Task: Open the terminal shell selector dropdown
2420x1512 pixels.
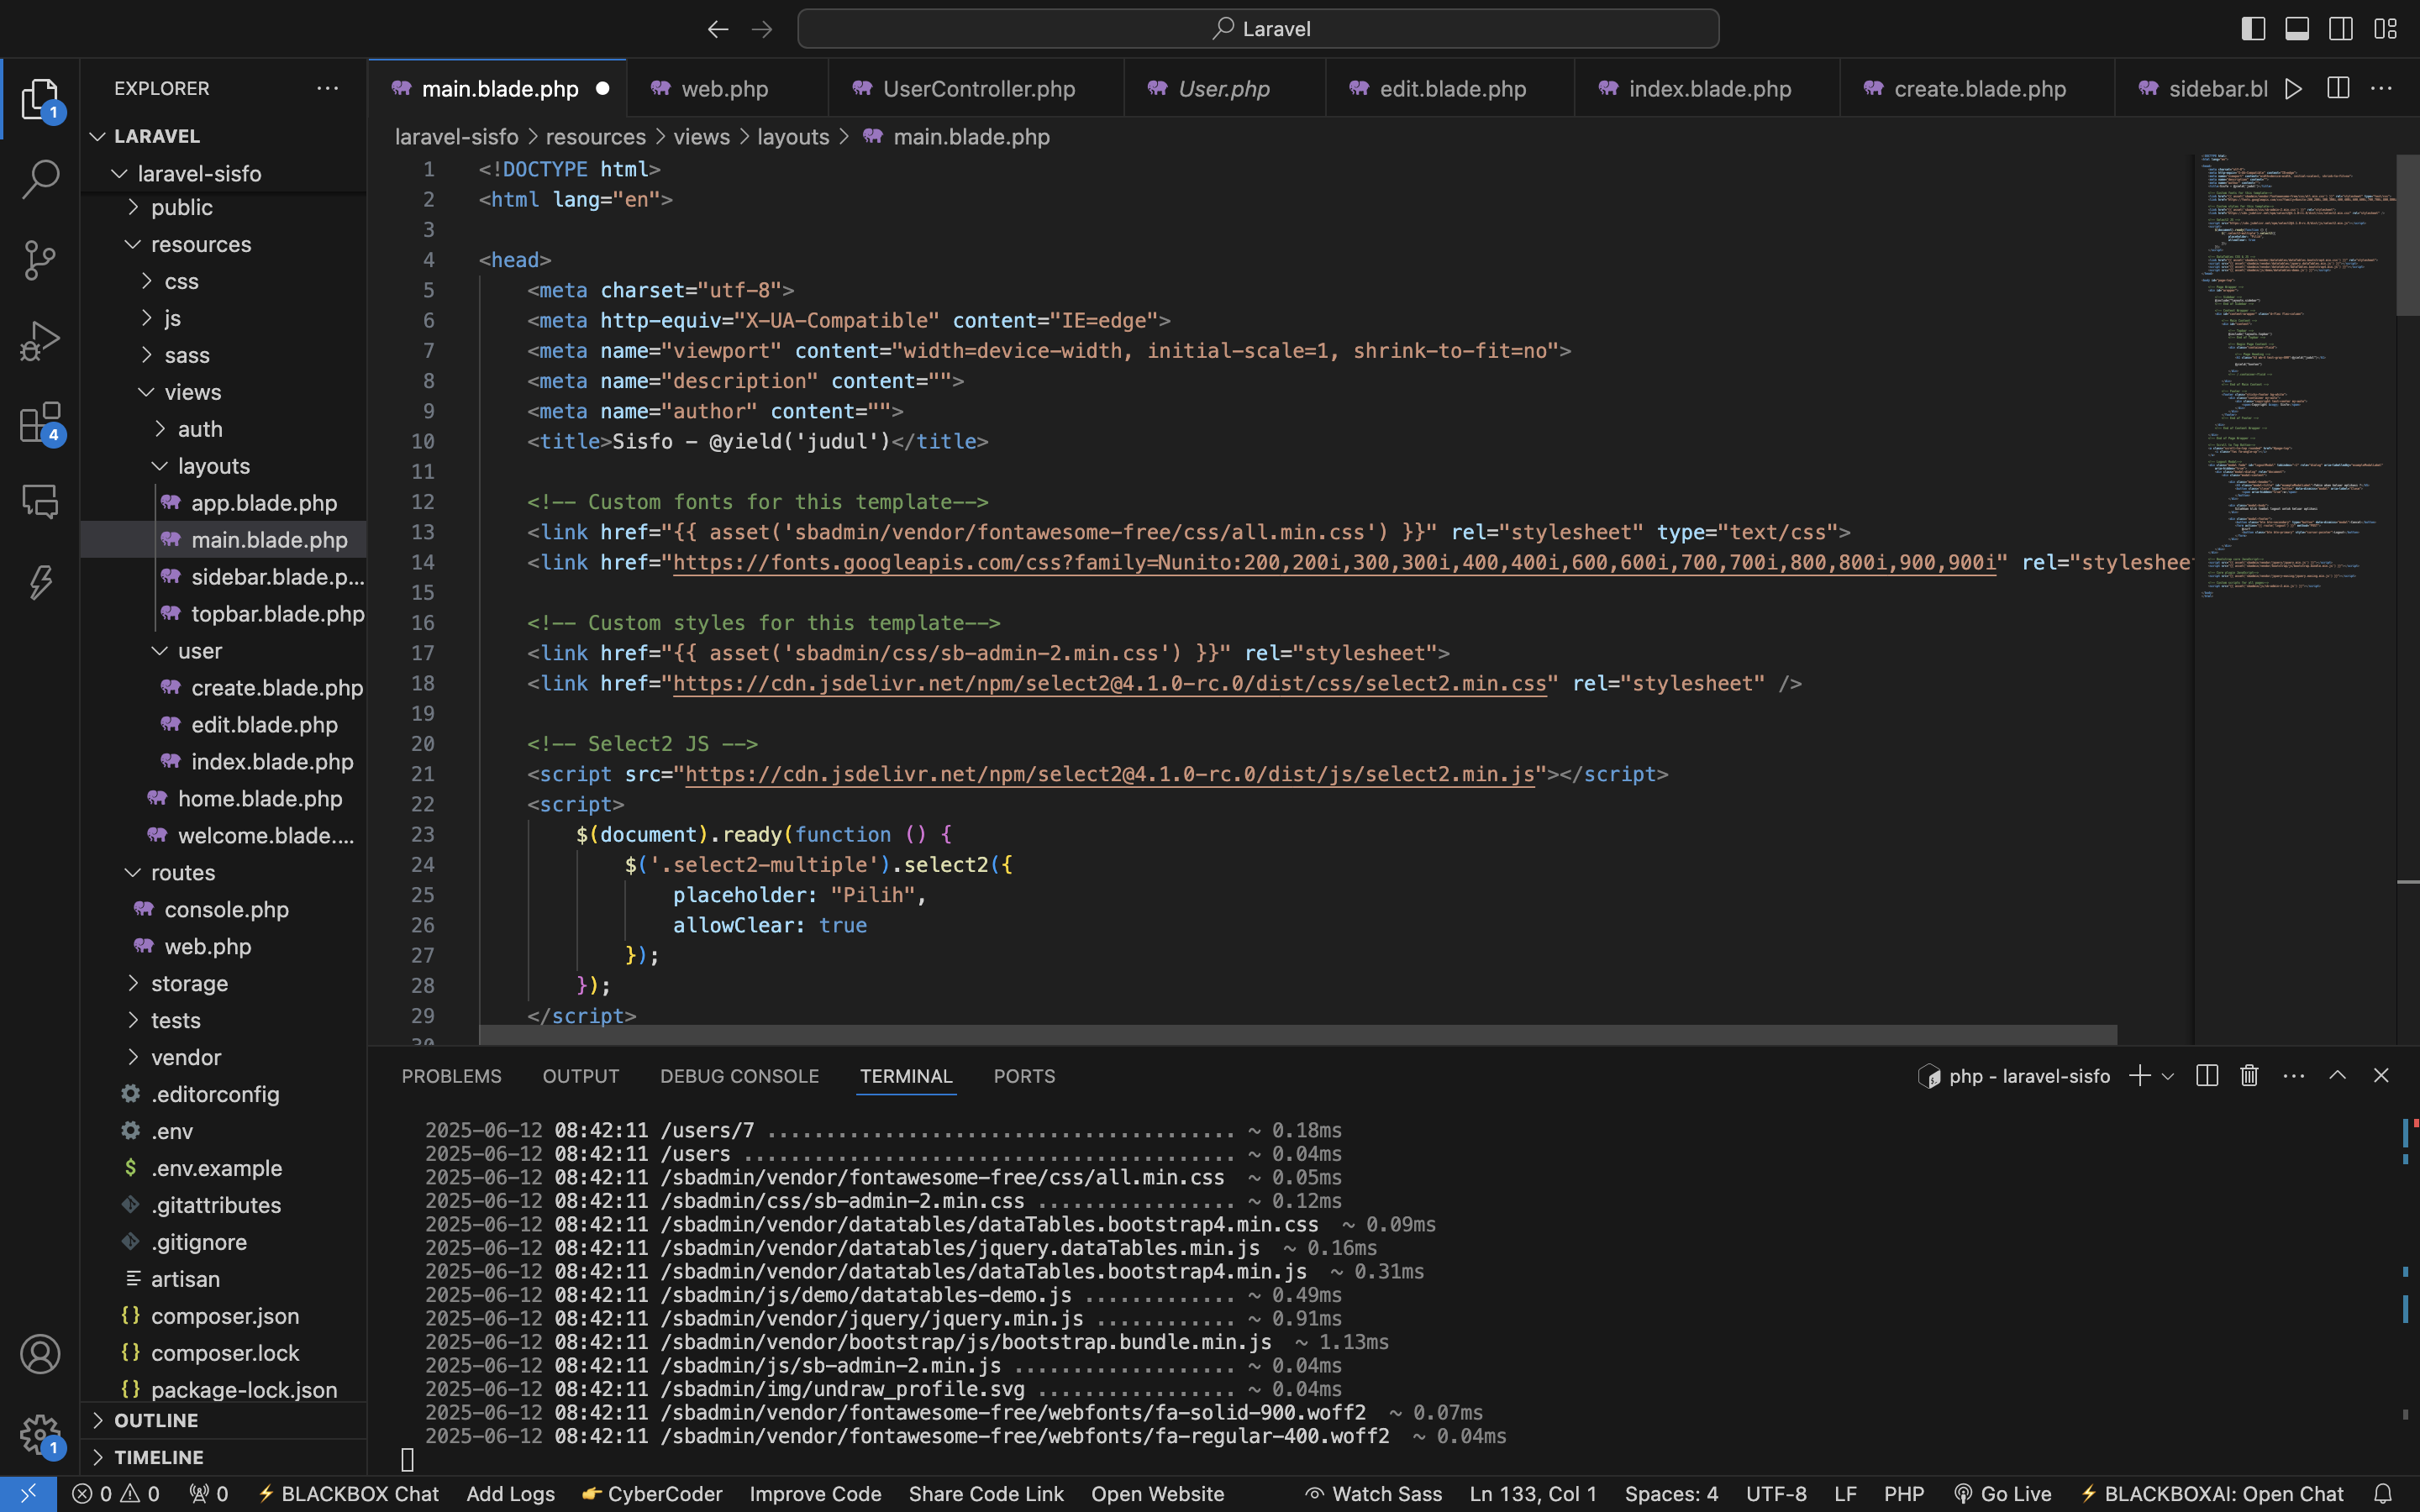Action: coord(2167,1075)
